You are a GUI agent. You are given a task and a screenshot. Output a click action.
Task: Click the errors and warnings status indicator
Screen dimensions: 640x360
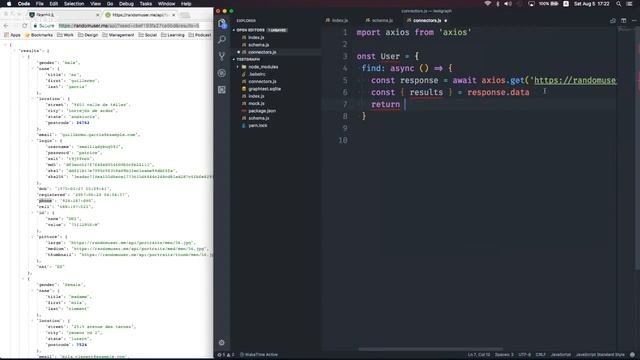point(226,355)
